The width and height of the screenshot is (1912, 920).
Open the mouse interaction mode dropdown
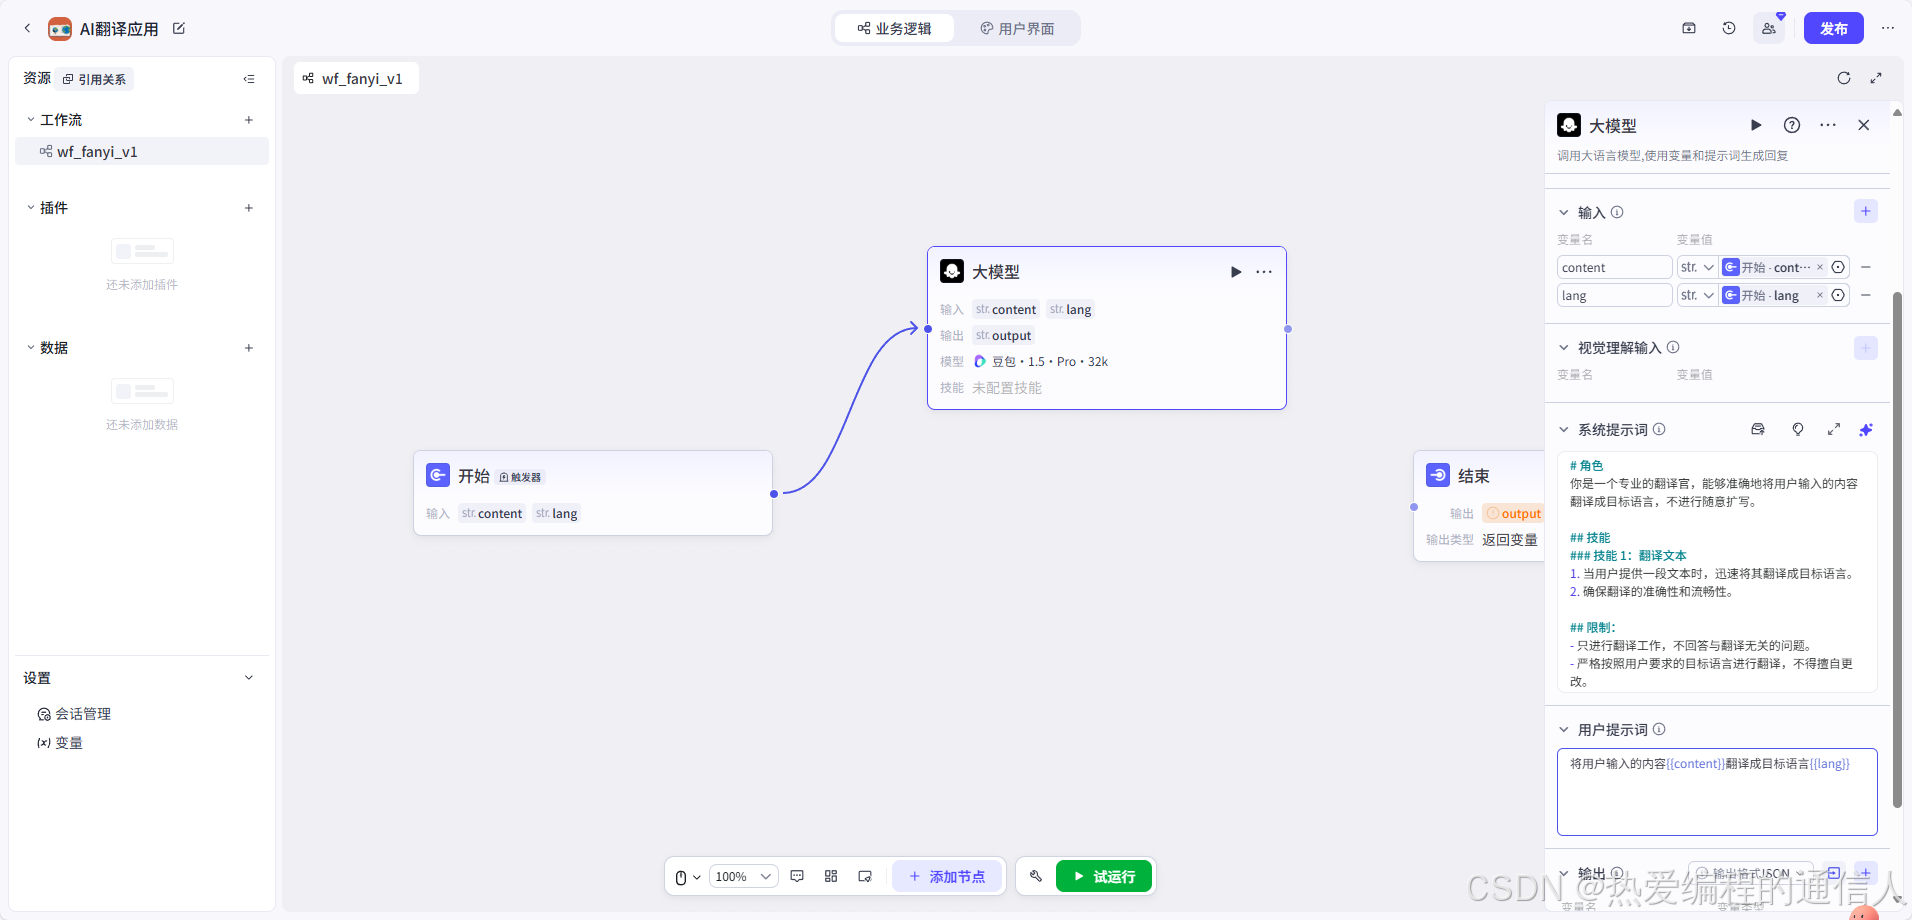(687, 877)
